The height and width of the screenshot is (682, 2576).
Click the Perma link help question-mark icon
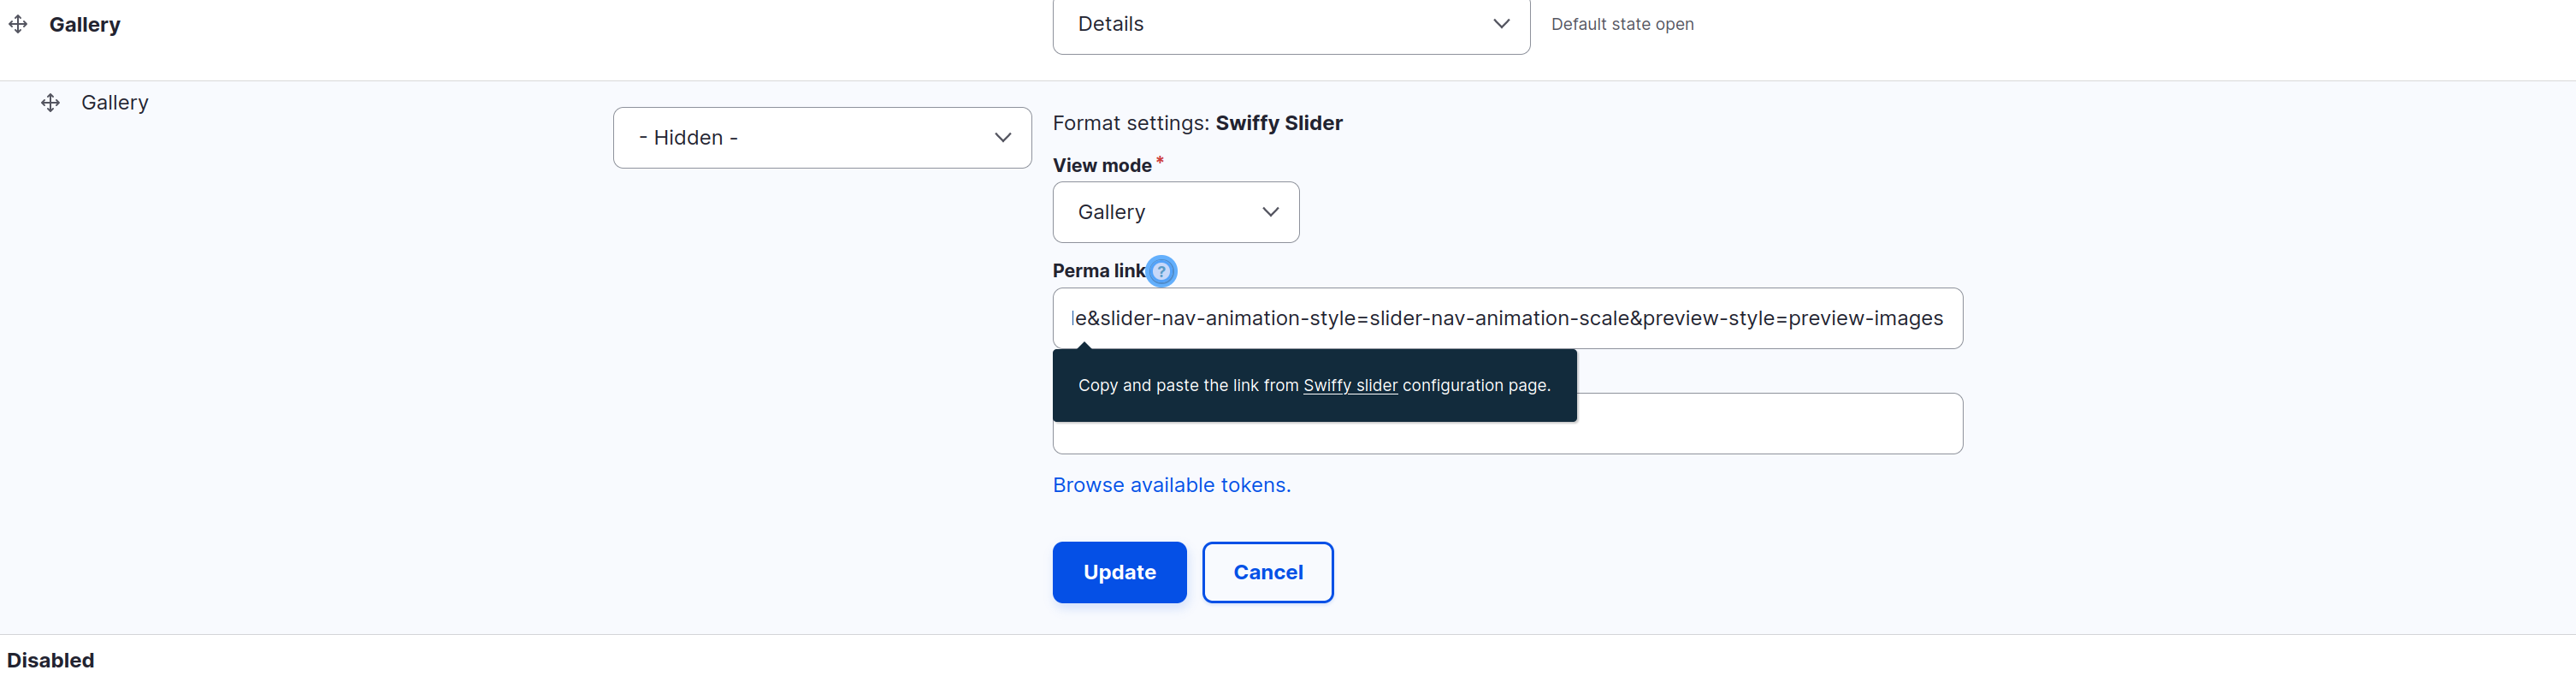tap(1161, 271)
